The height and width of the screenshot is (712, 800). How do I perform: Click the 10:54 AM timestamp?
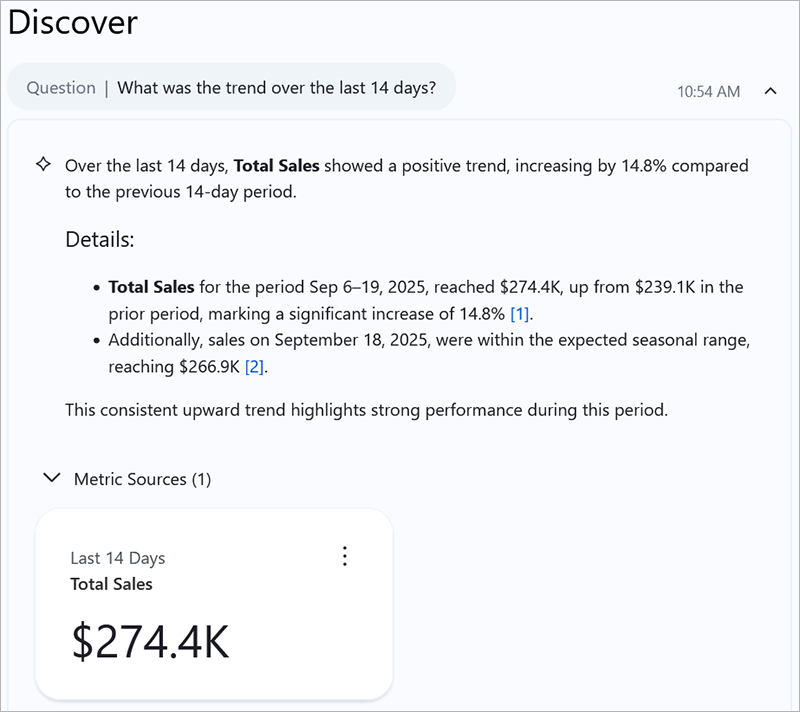708,91
